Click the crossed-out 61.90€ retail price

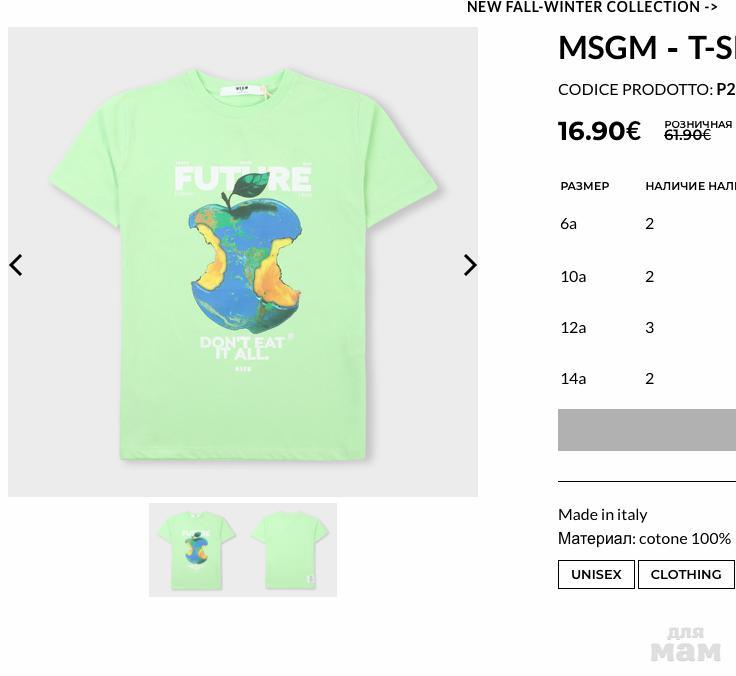click(687, 135)
